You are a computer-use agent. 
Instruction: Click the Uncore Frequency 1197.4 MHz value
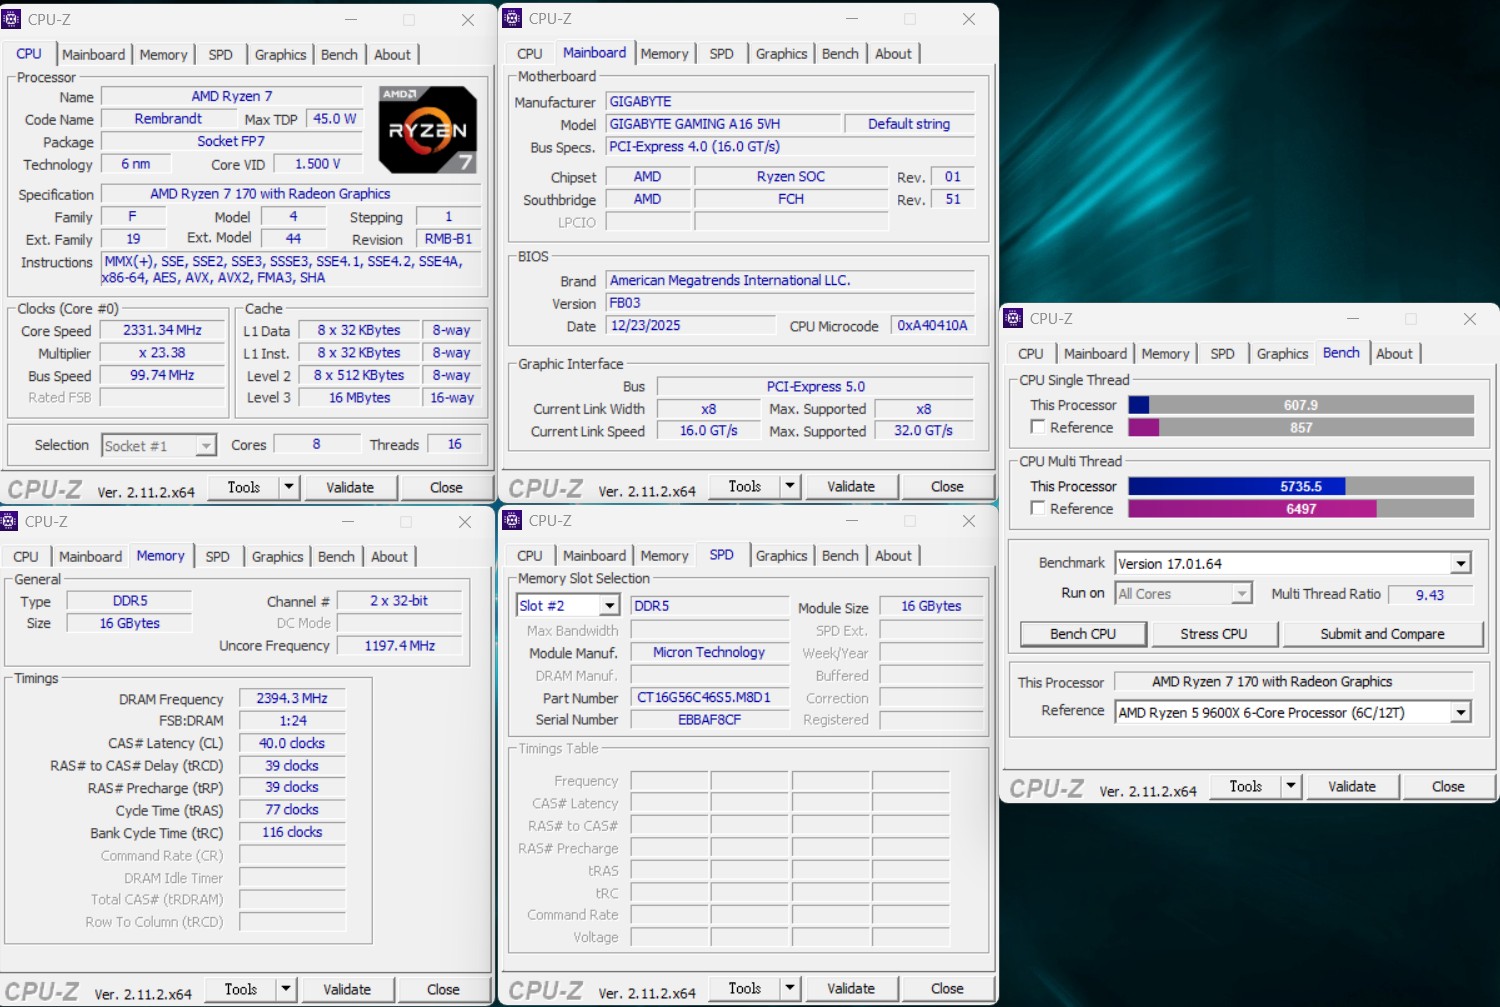coord(400,646)
